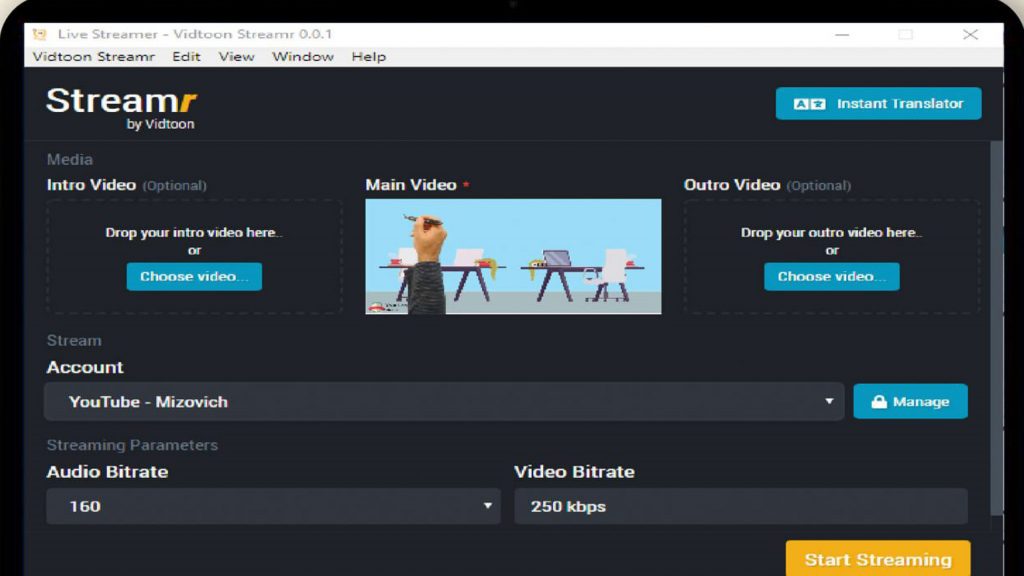Screen dimensions: 1024x576
Task: Click the 'Intro Video' label
Action: tap(91, 185)
